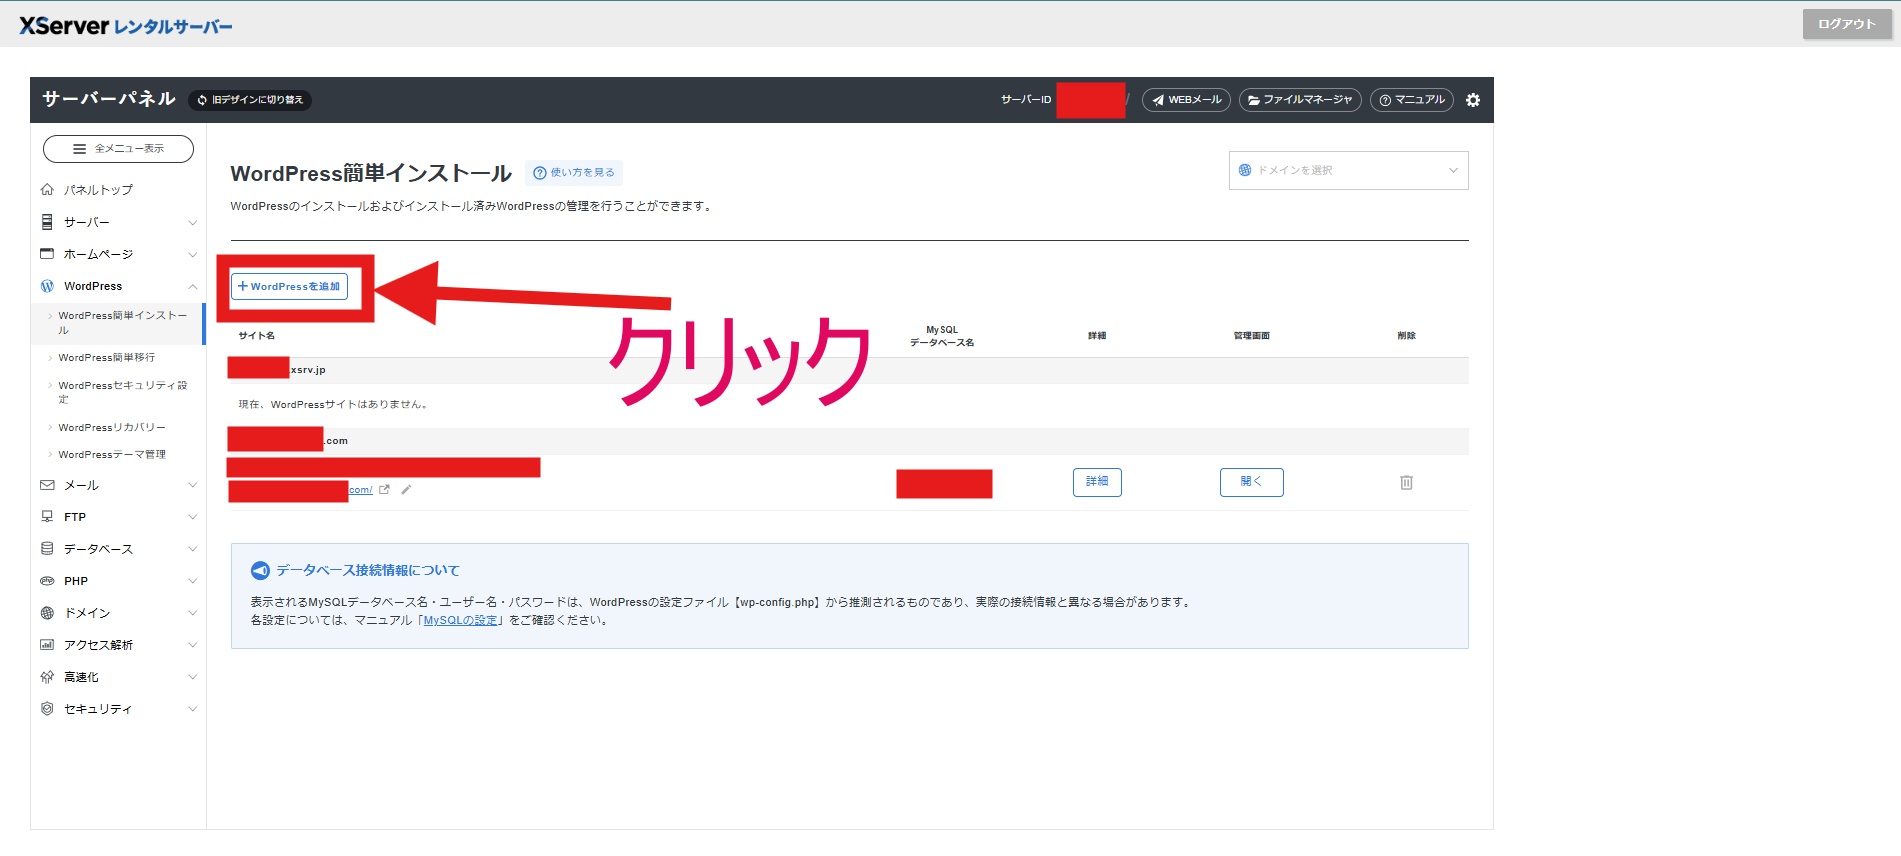Select WordPressセキュリティ設定 submenu item
The image size is (1901, 856).
click(122, 392)
